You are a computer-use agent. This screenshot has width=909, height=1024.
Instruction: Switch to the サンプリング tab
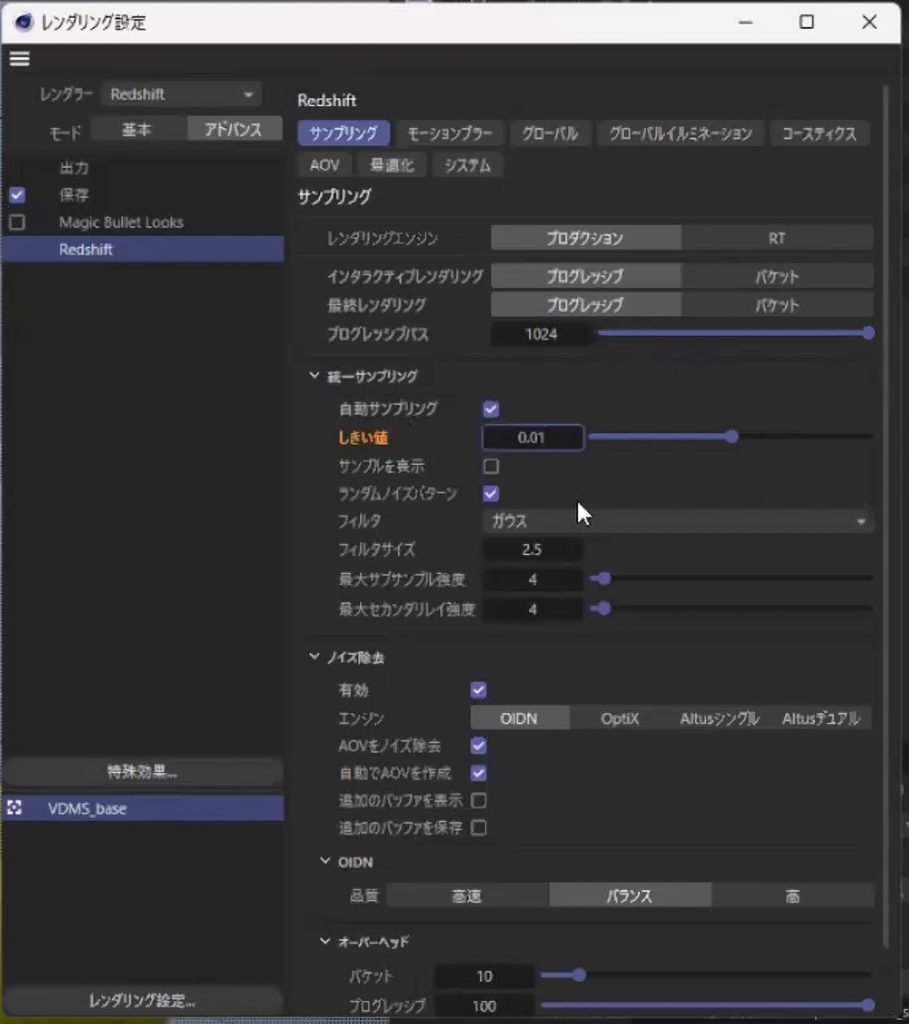[343, 134]
